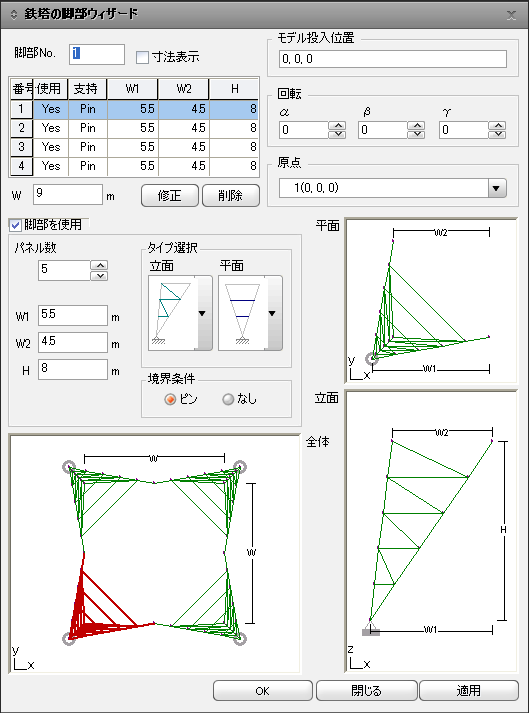
Task: Open the 立面 type dropdown arrow
Action: [202, 313]
